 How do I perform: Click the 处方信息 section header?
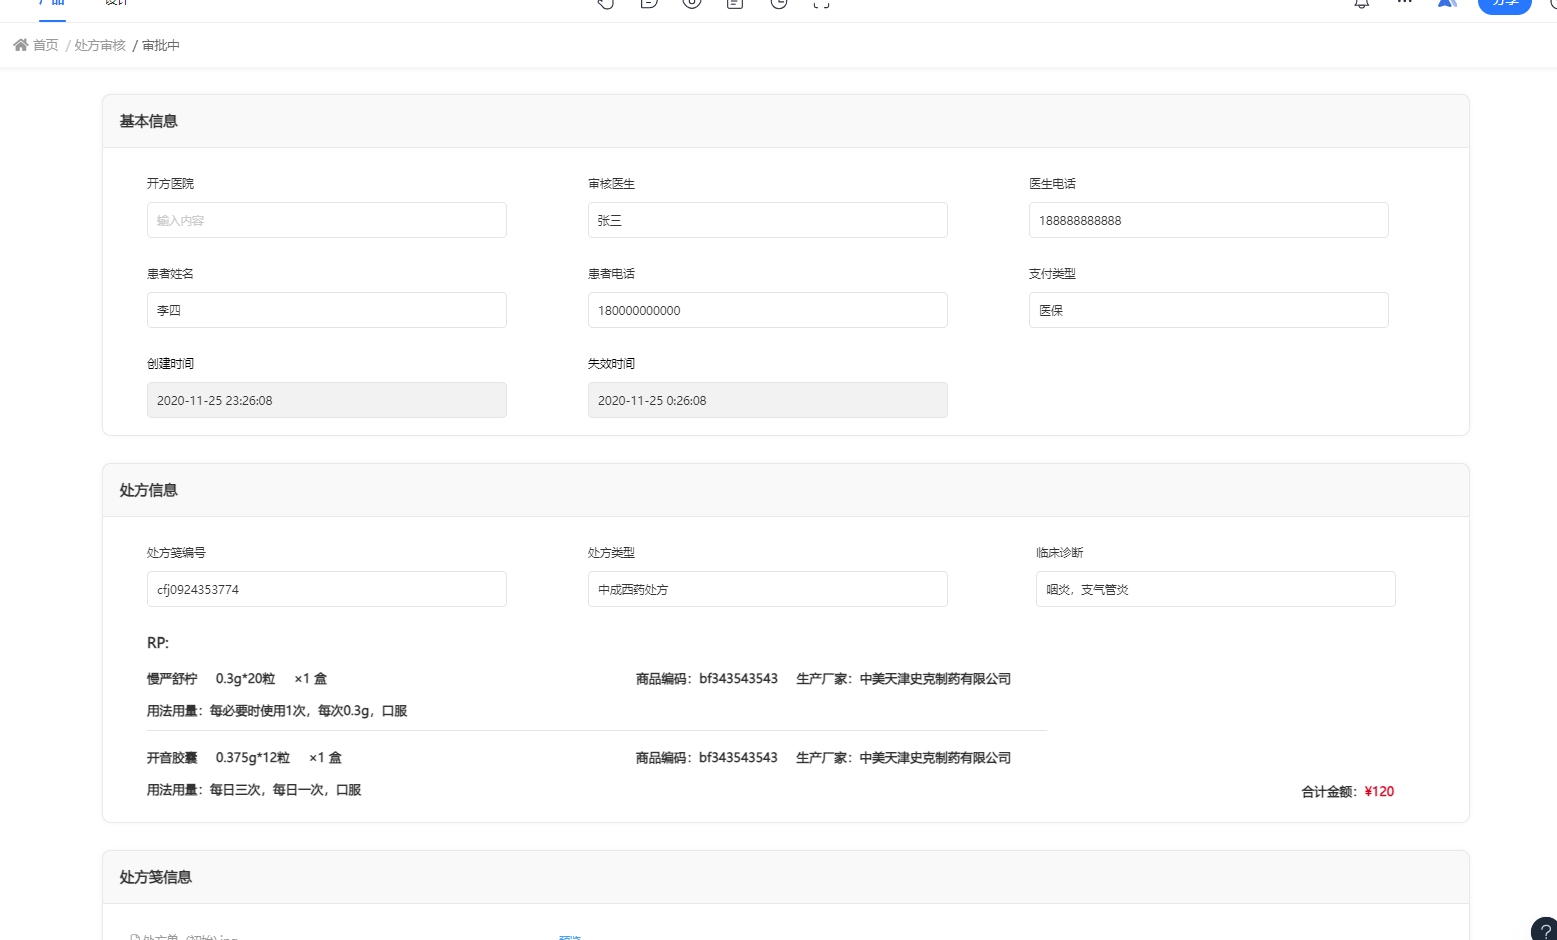[786, 490]
